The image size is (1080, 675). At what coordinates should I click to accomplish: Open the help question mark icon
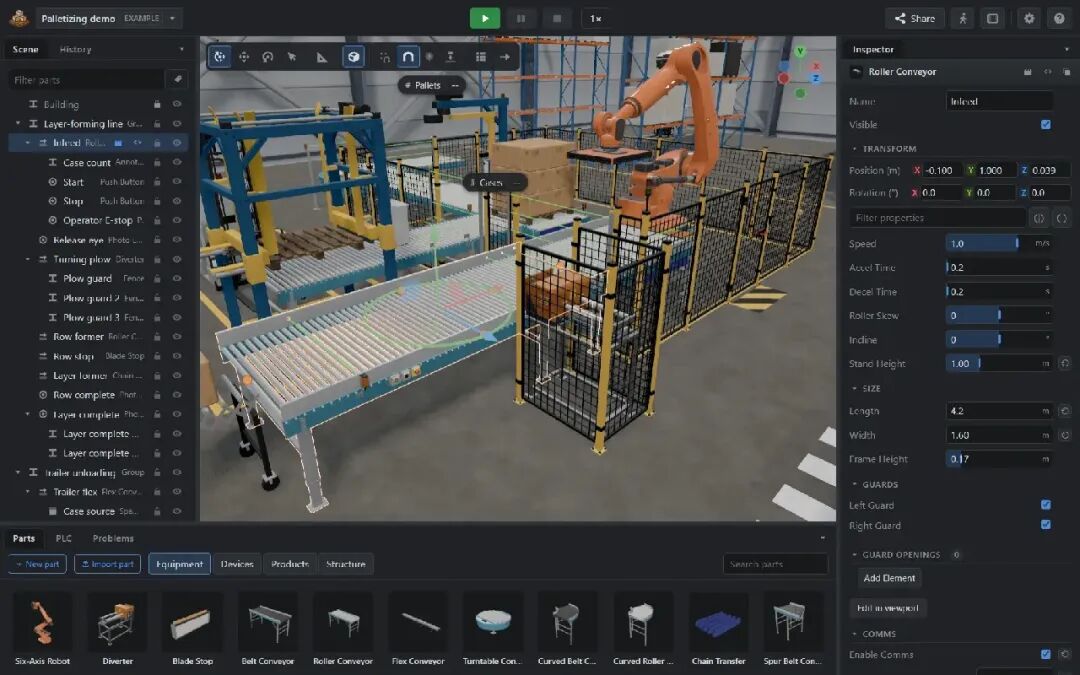coord(1059,19)
